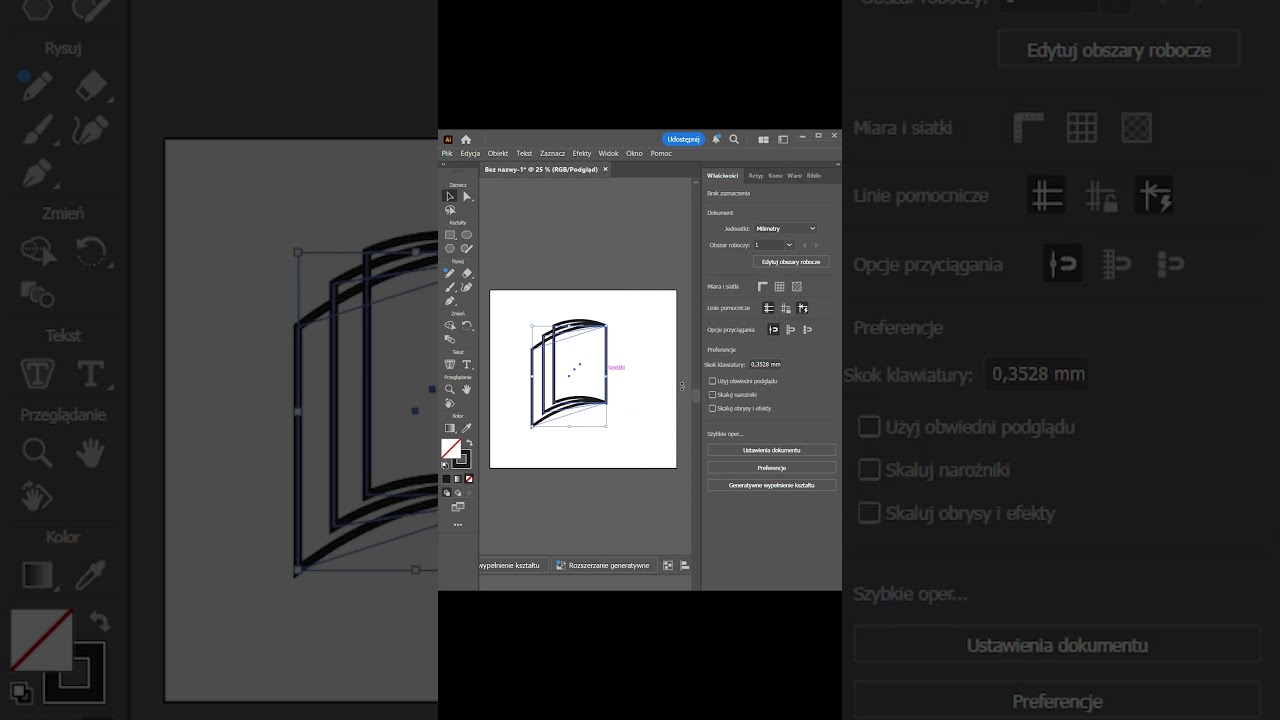The width and height of the screenshot is (1280, 720).
Task: Go to Illustrator Home screen
Action: (x=466, y=139)
